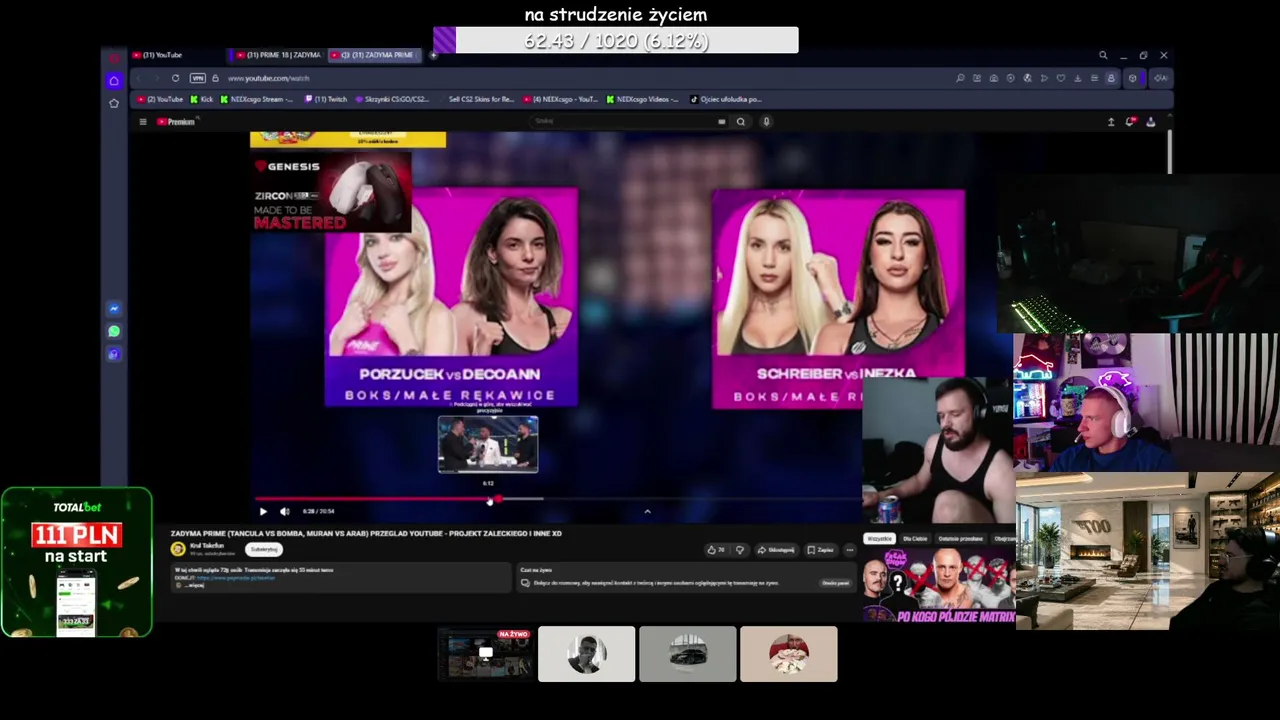Image resolution: width=1280 pixels, height=720 pixels.
Task: Open the Kick bookmark
Action: click(202, 99)
